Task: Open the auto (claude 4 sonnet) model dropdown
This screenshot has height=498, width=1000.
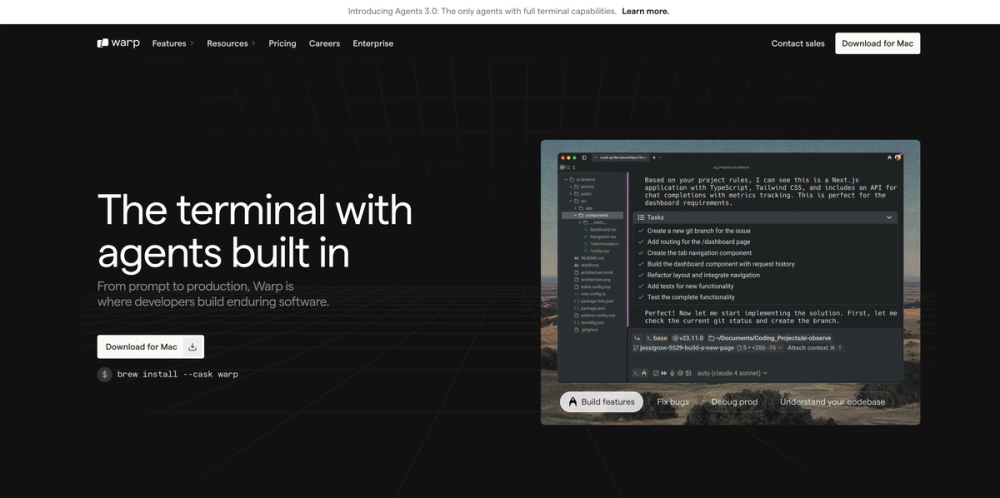Action: coord(732,373)
